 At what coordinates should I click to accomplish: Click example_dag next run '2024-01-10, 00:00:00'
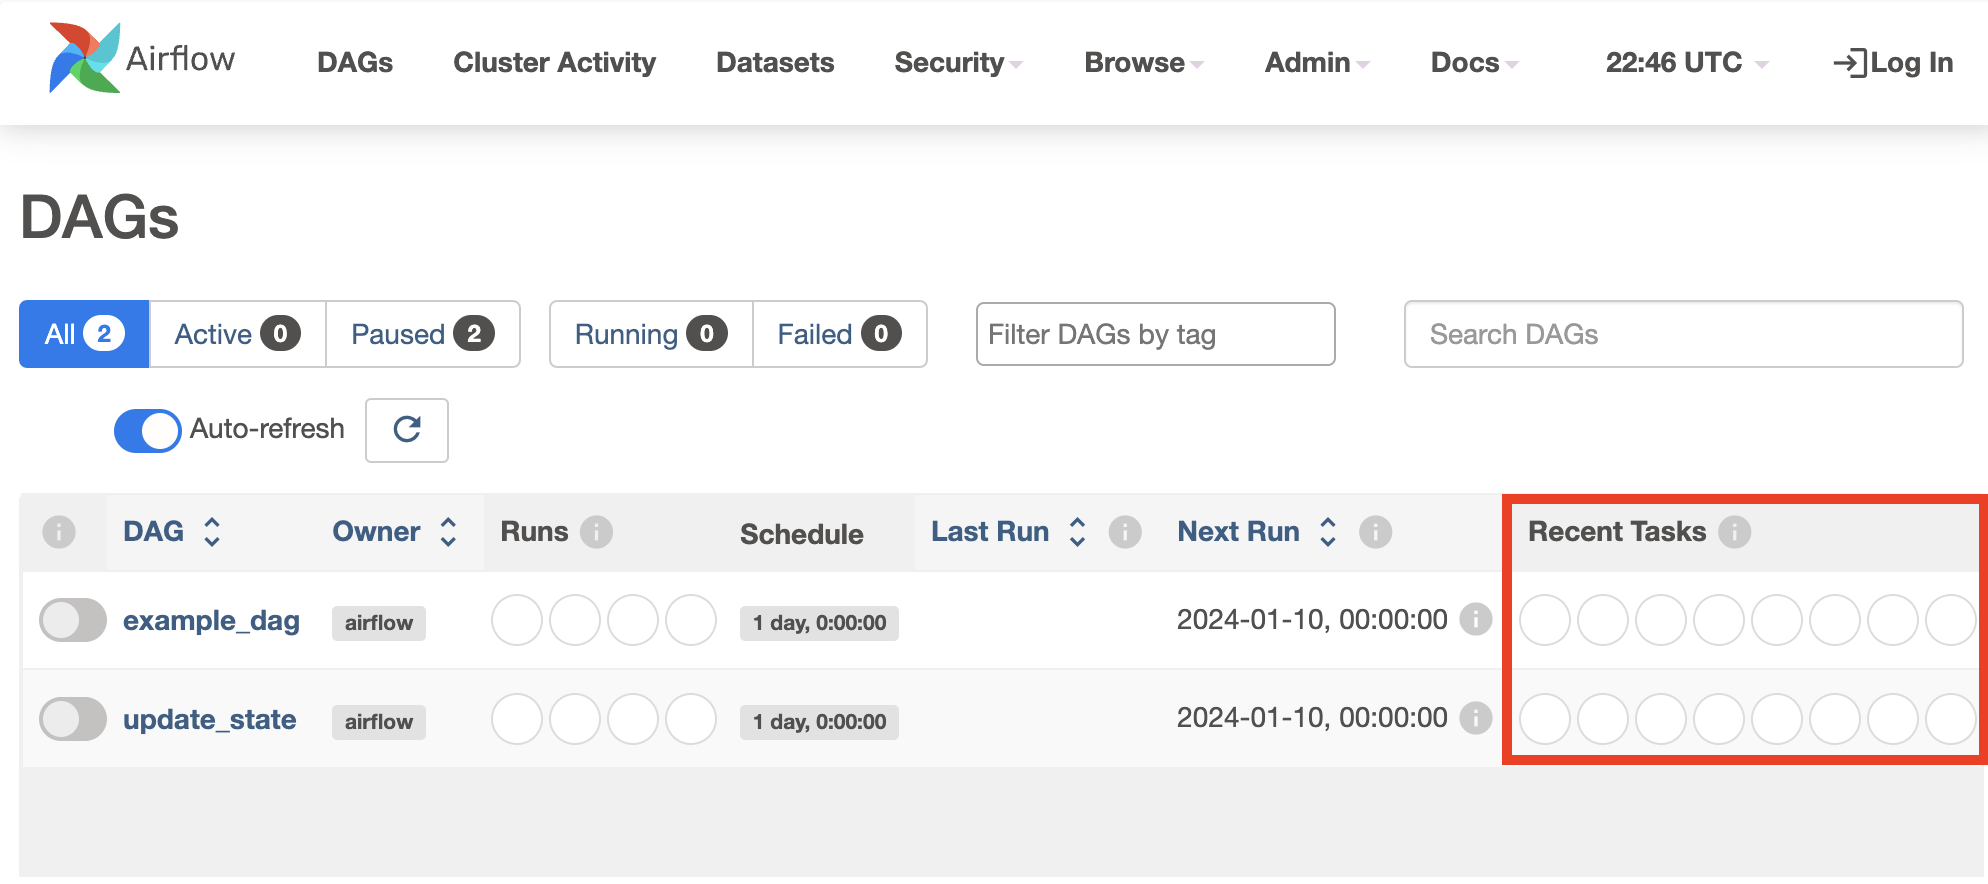1312,620
